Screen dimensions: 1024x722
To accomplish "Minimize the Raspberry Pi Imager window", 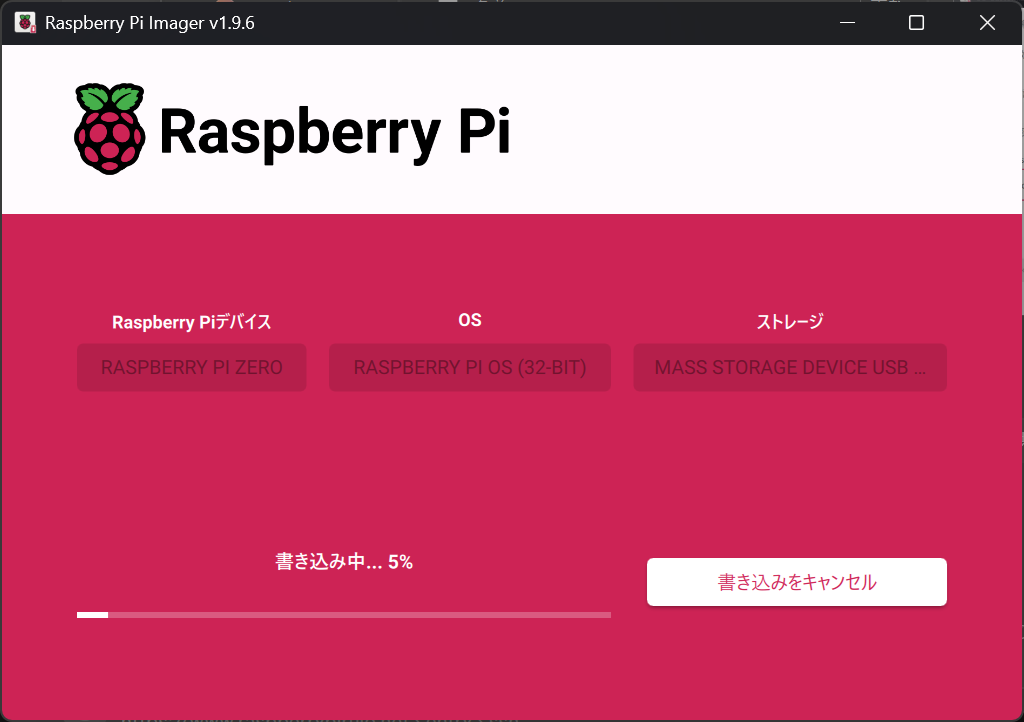I will (847, 22).
